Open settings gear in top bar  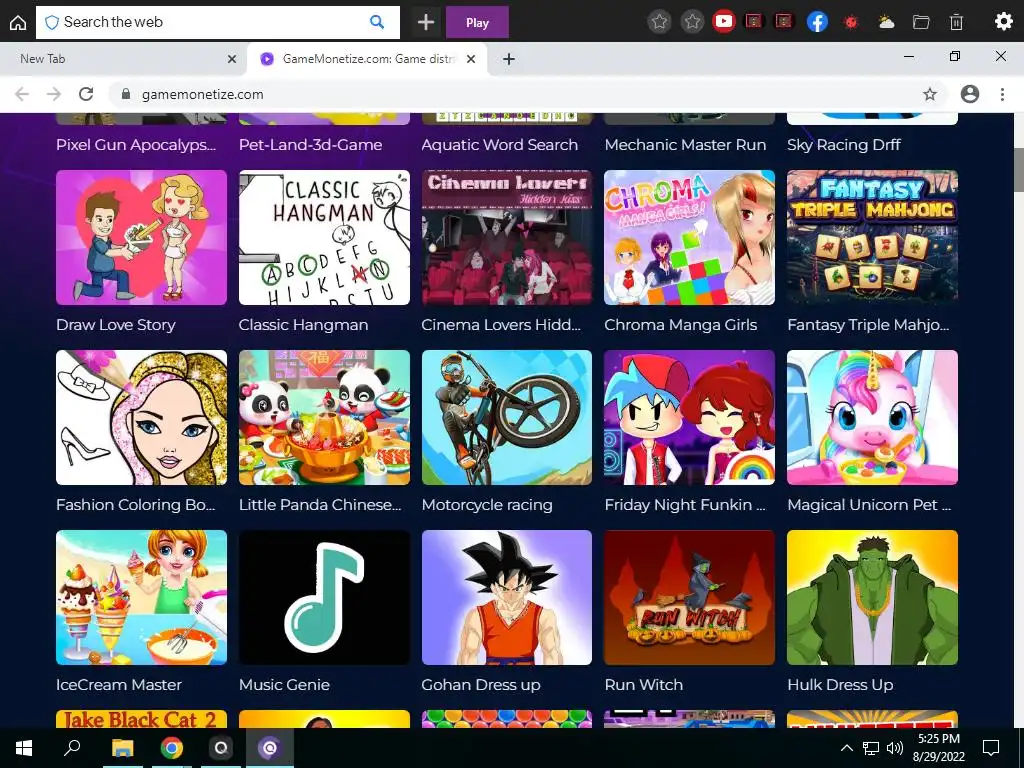[1003, 22]
